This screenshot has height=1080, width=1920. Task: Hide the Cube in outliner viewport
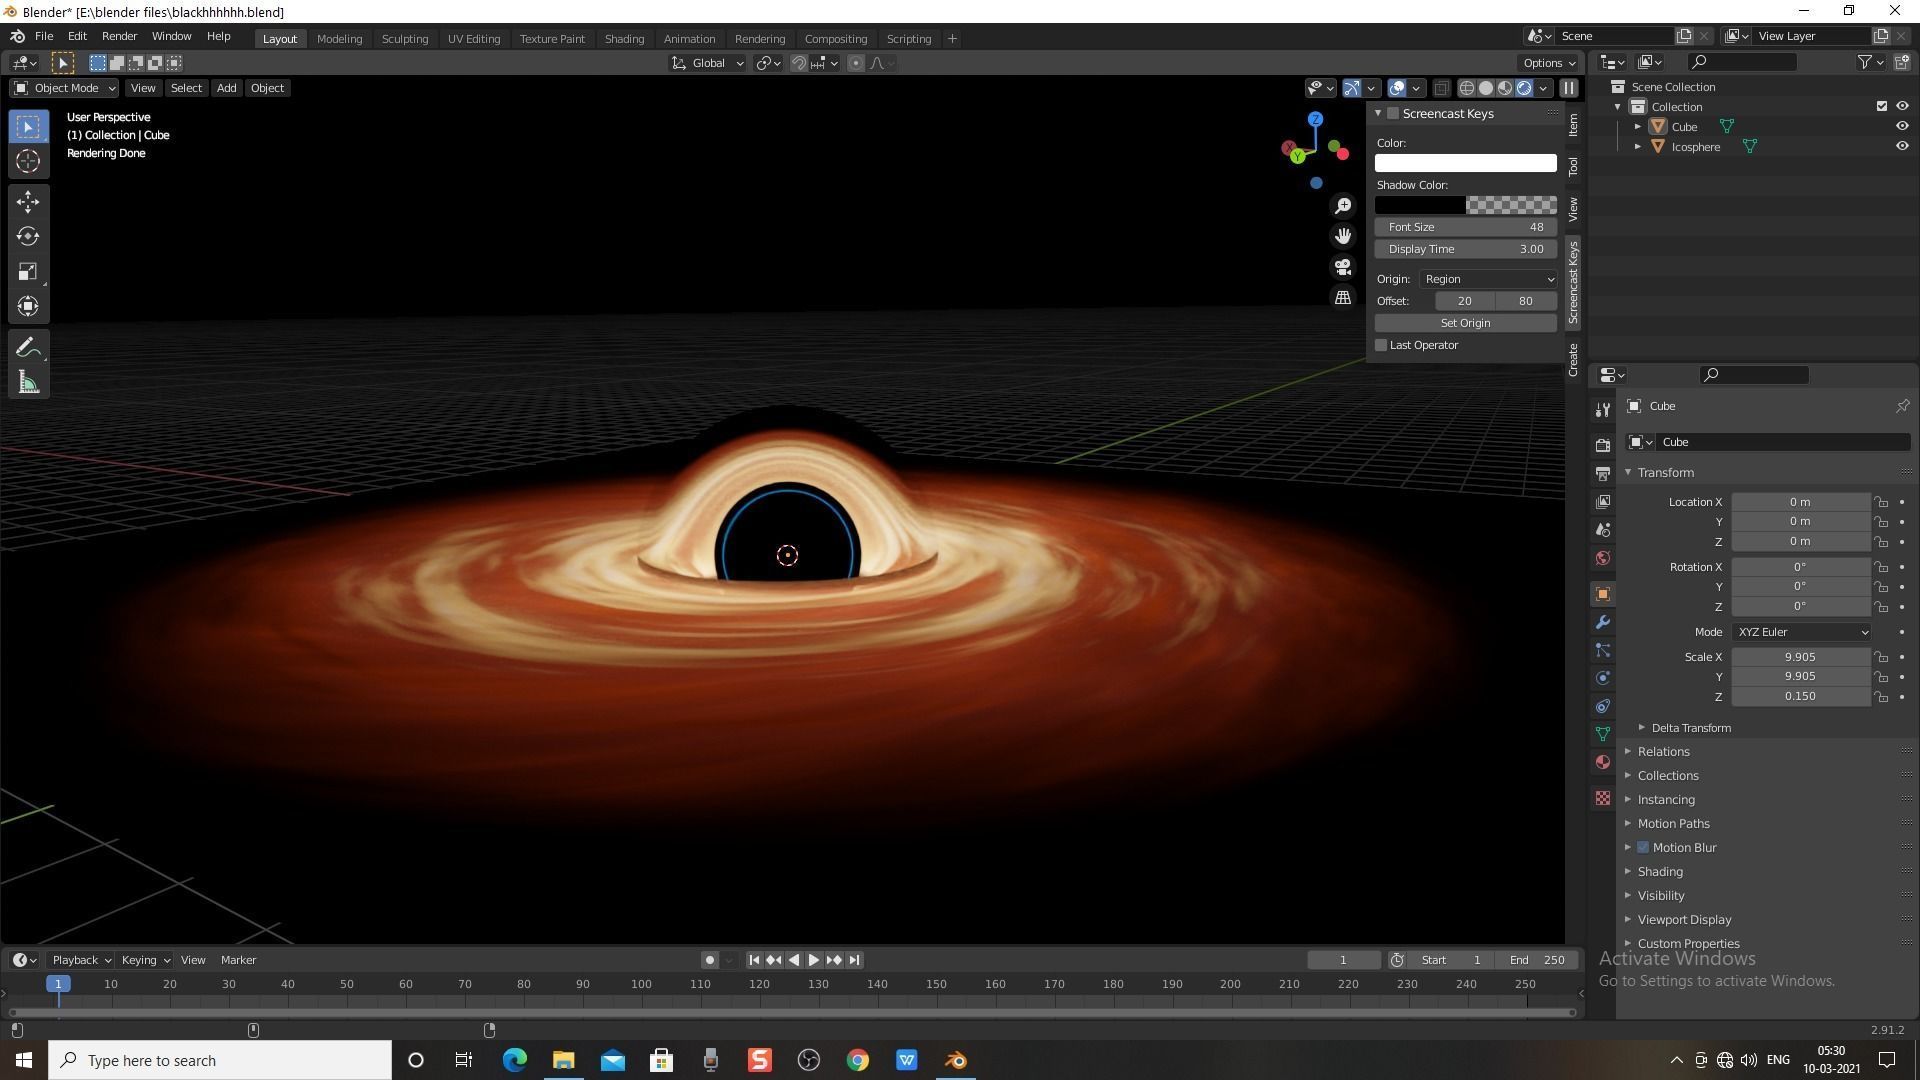(1902, 127)
